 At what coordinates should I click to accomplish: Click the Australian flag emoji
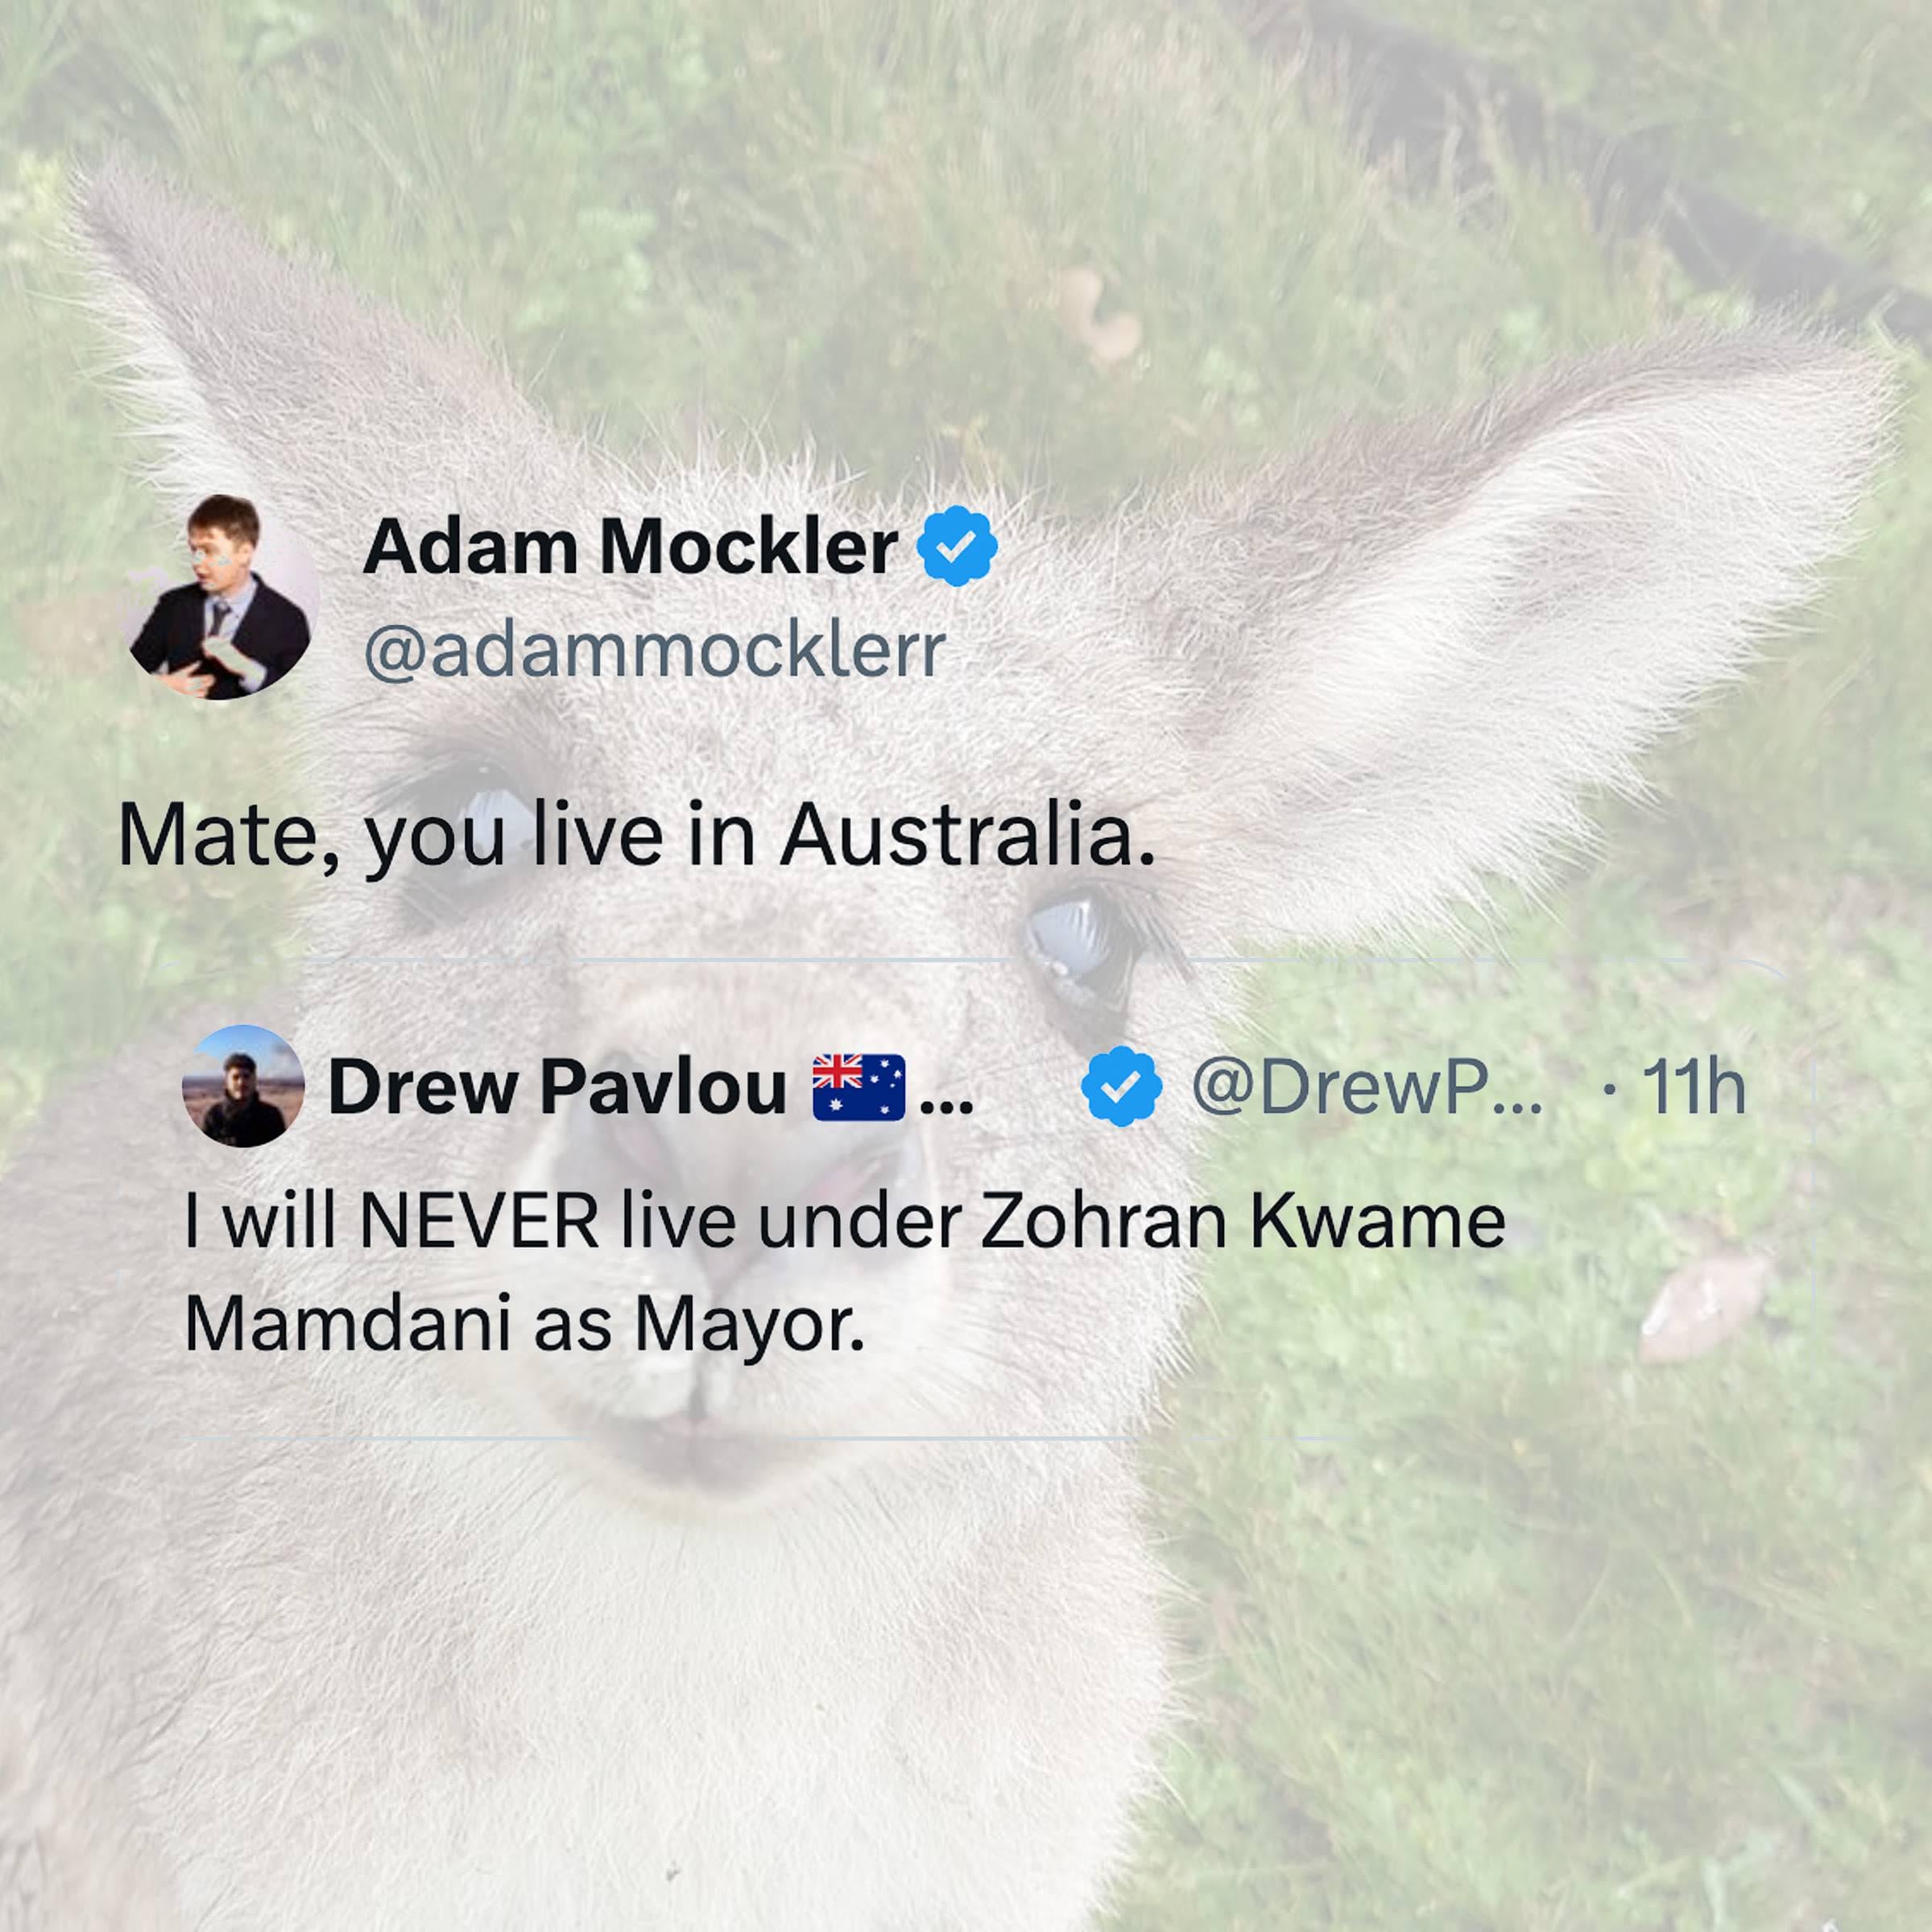coord(858,1087)
